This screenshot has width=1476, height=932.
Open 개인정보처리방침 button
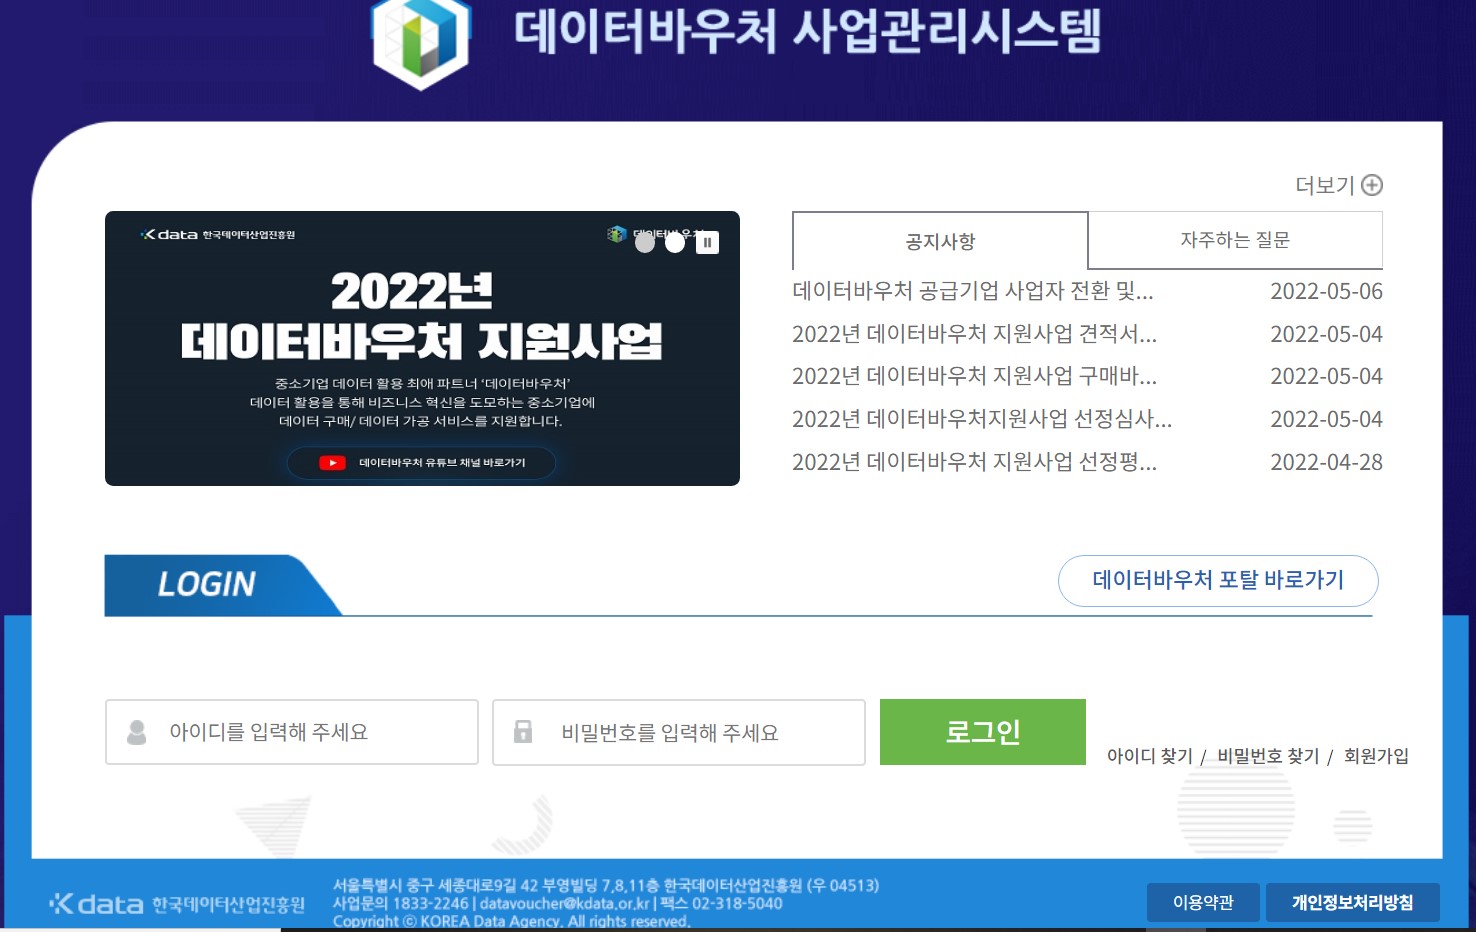[x=1353, y=902]
